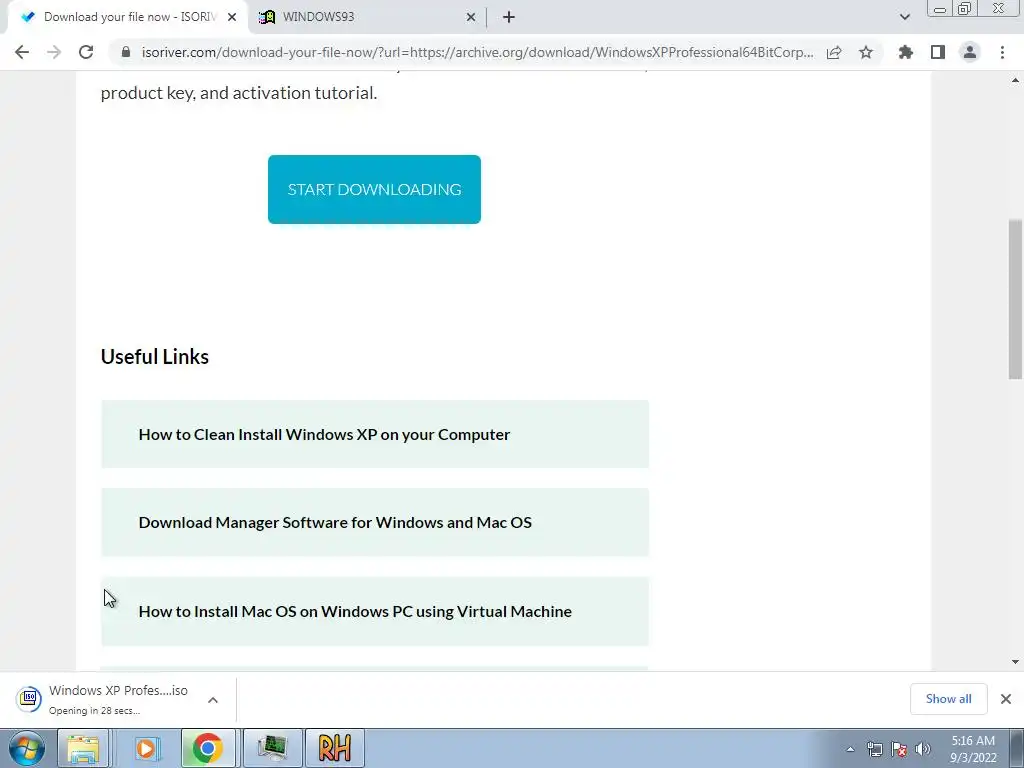This screenshot has height=768, width=1024.
Task: Open How to Install Mac OS link
Action: [x=375, y=611]
